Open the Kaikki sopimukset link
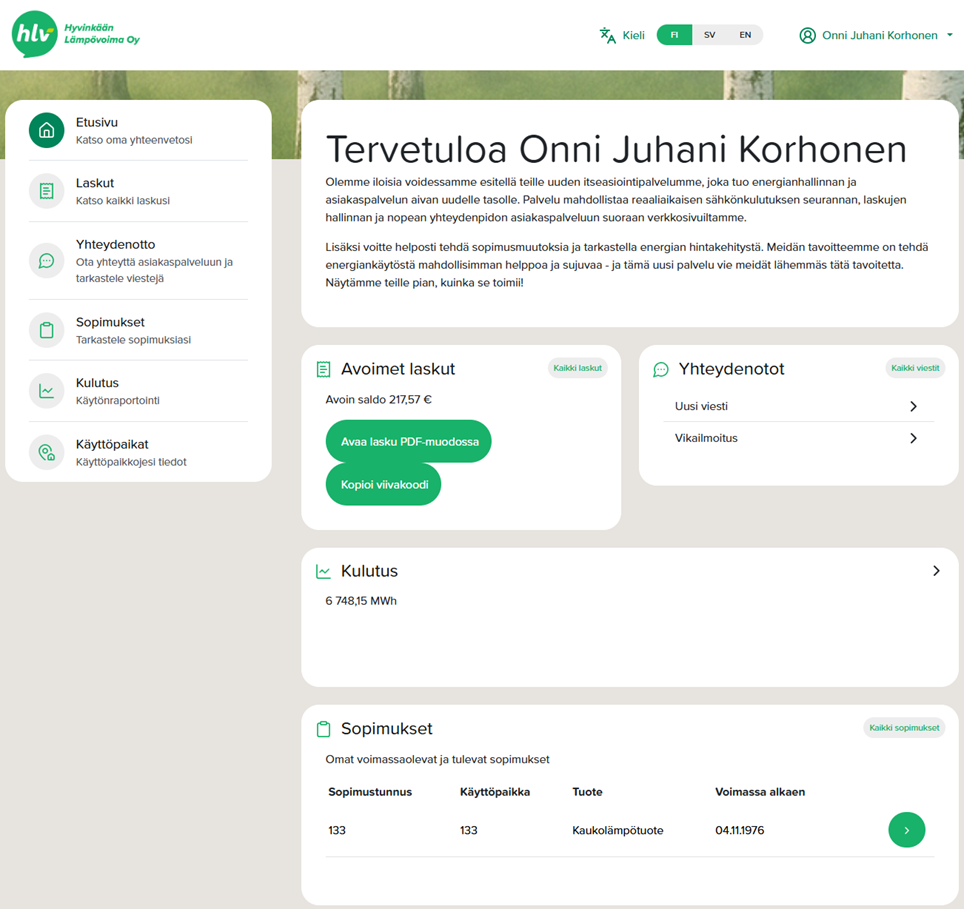The width and height of the screenshot is (964, 909). 904,727
